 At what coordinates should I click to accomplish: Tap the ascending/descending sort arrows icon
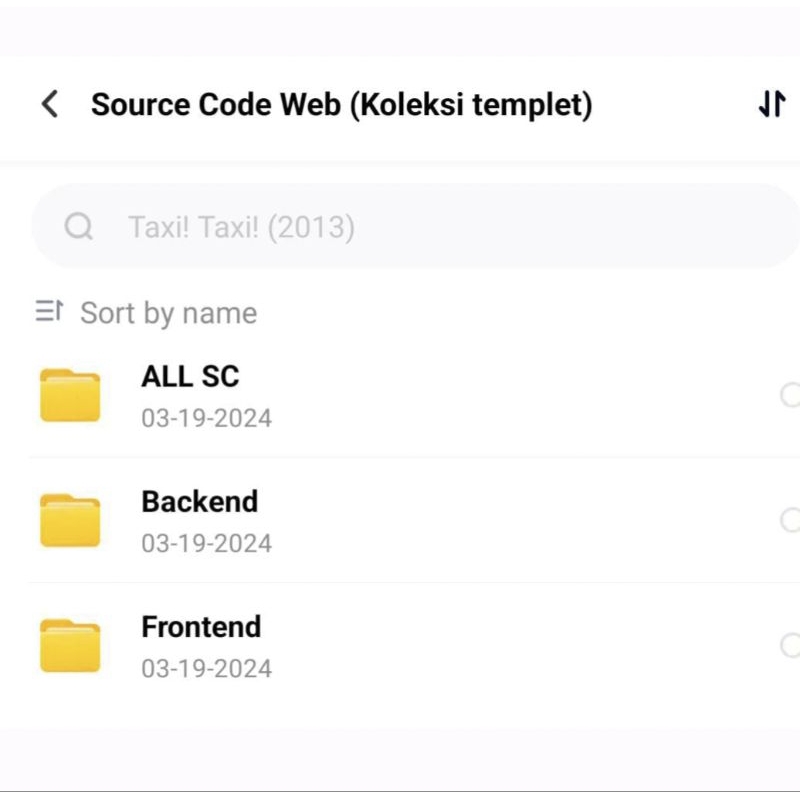point(770,104)
